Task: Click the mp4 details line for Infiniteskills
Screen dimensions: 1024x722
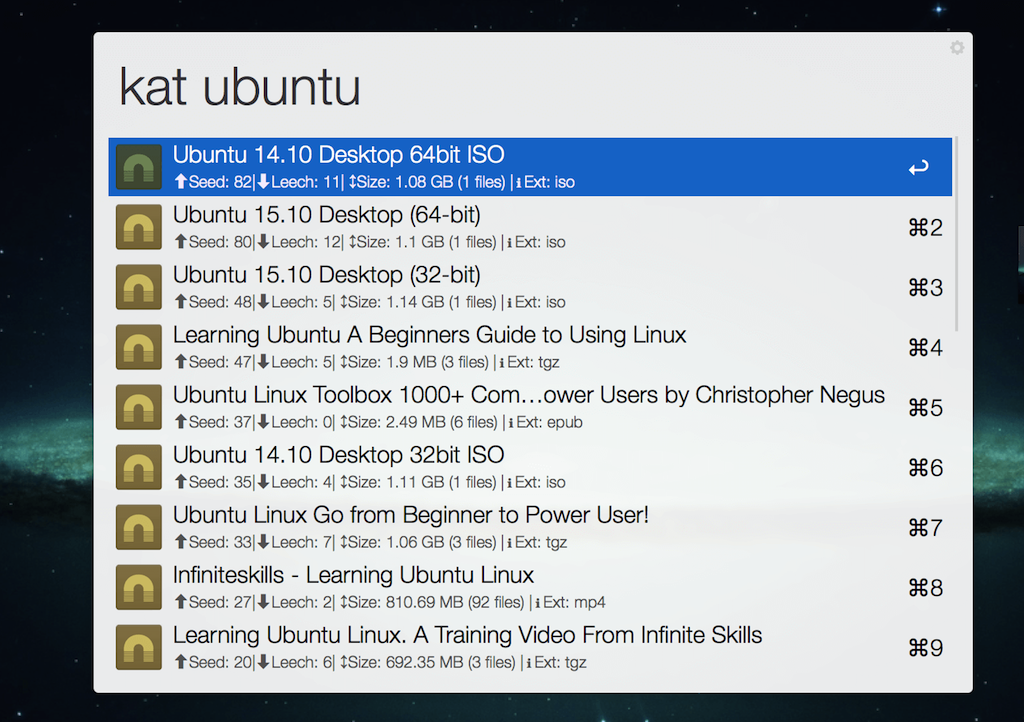Action: click(x=389, y=602)
